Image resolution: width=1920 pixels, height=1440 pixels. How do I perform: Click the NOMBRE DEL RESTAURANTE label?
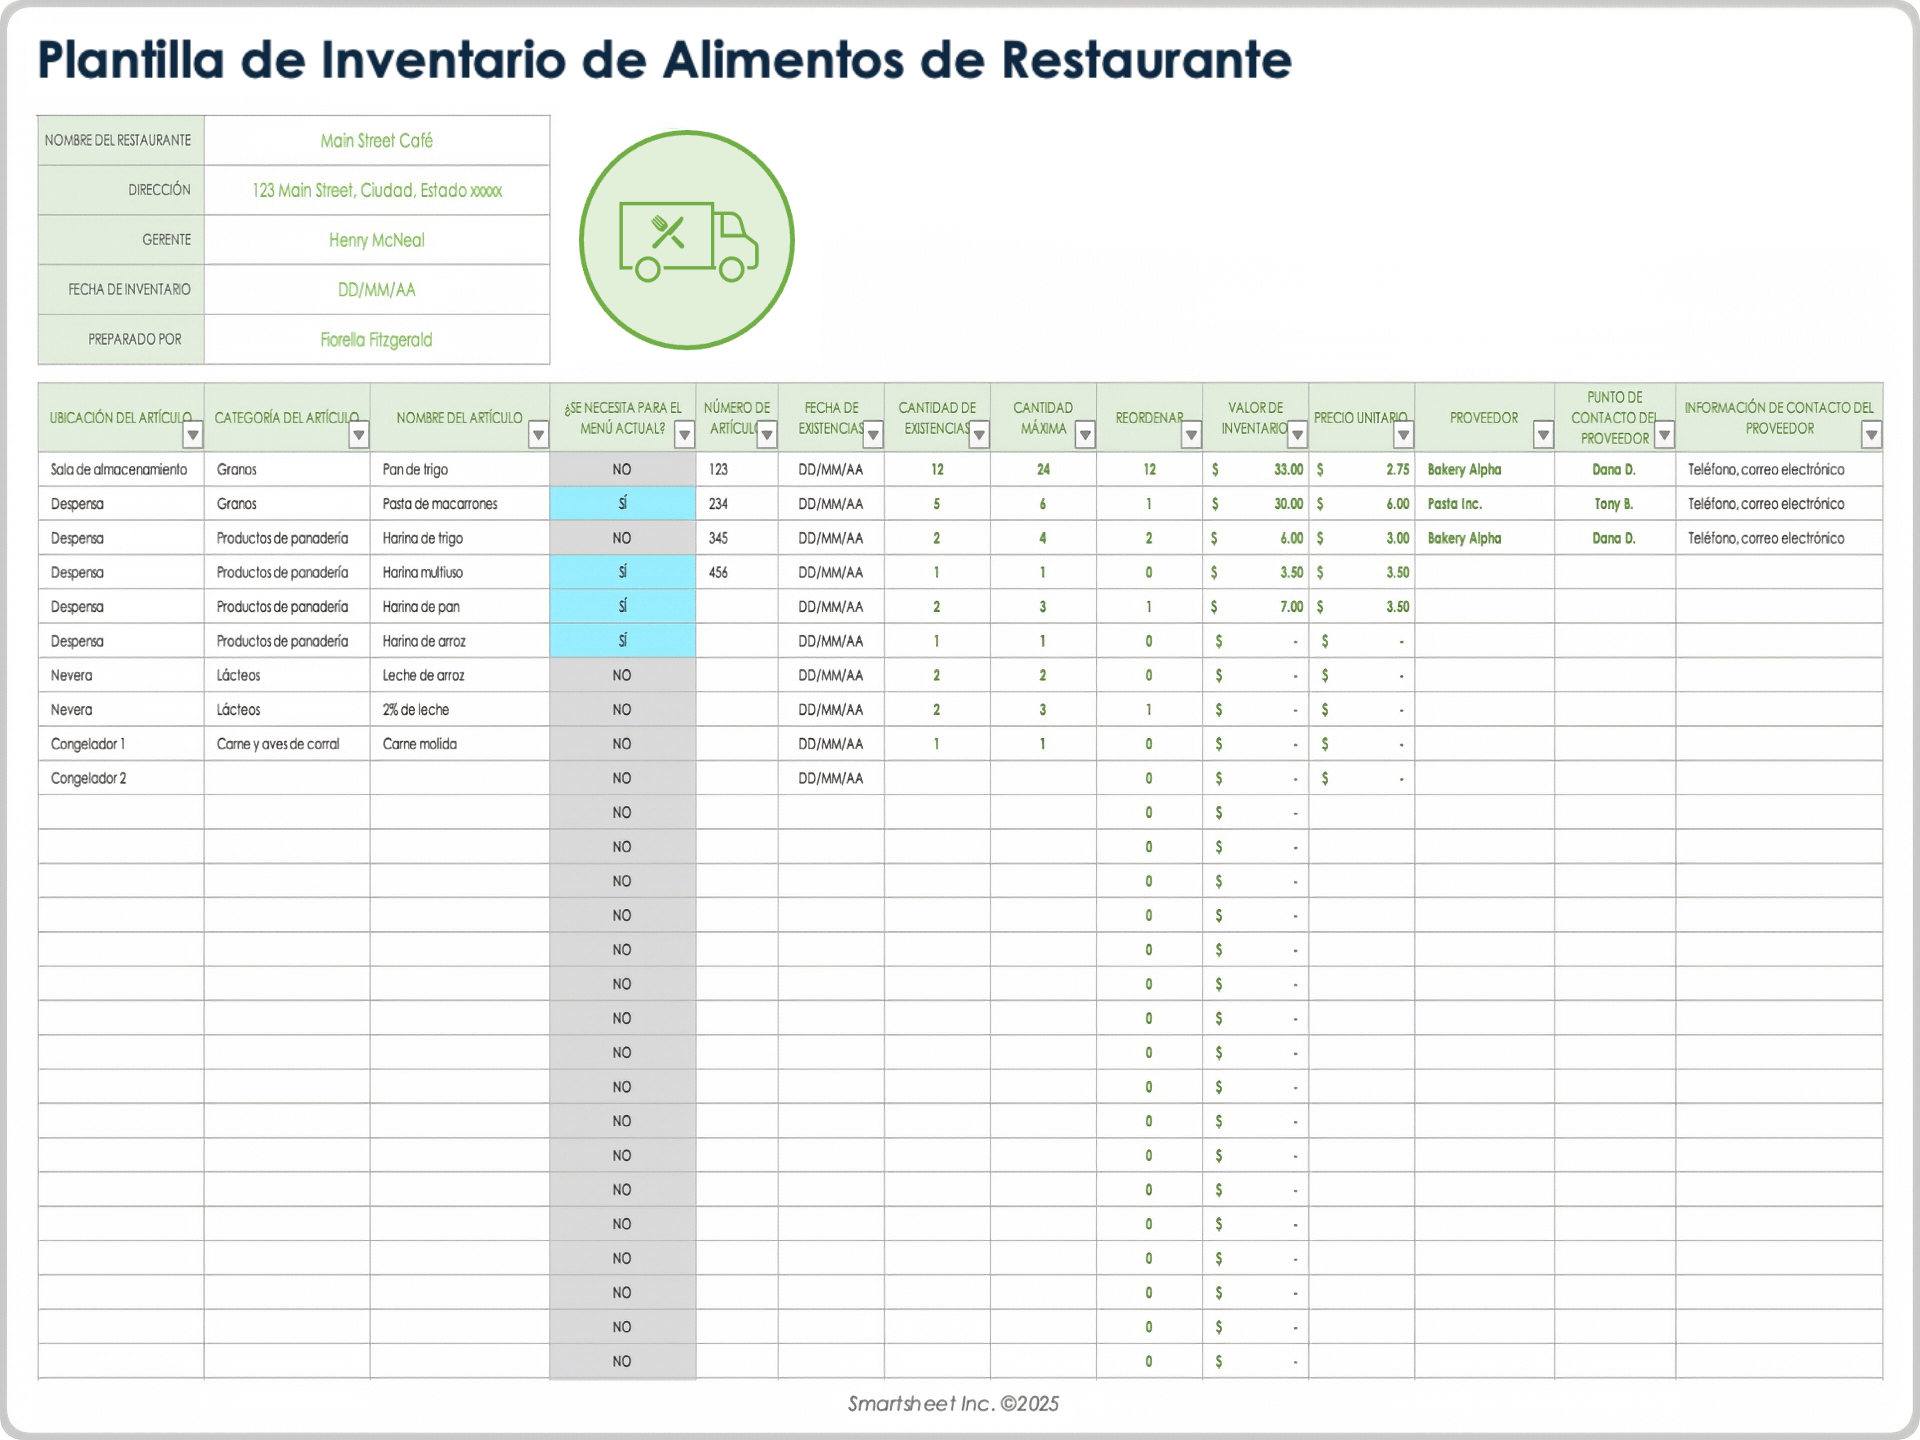pyautogui.click(x=118, y=141)
